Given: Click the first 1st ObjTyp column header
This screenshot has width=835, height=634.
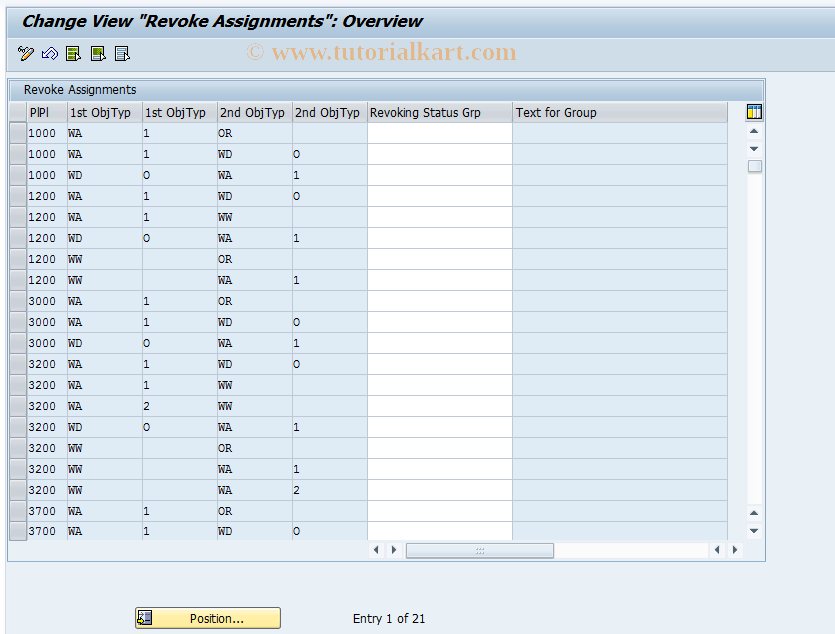Looking at the screenshot, I should point(105,112).
